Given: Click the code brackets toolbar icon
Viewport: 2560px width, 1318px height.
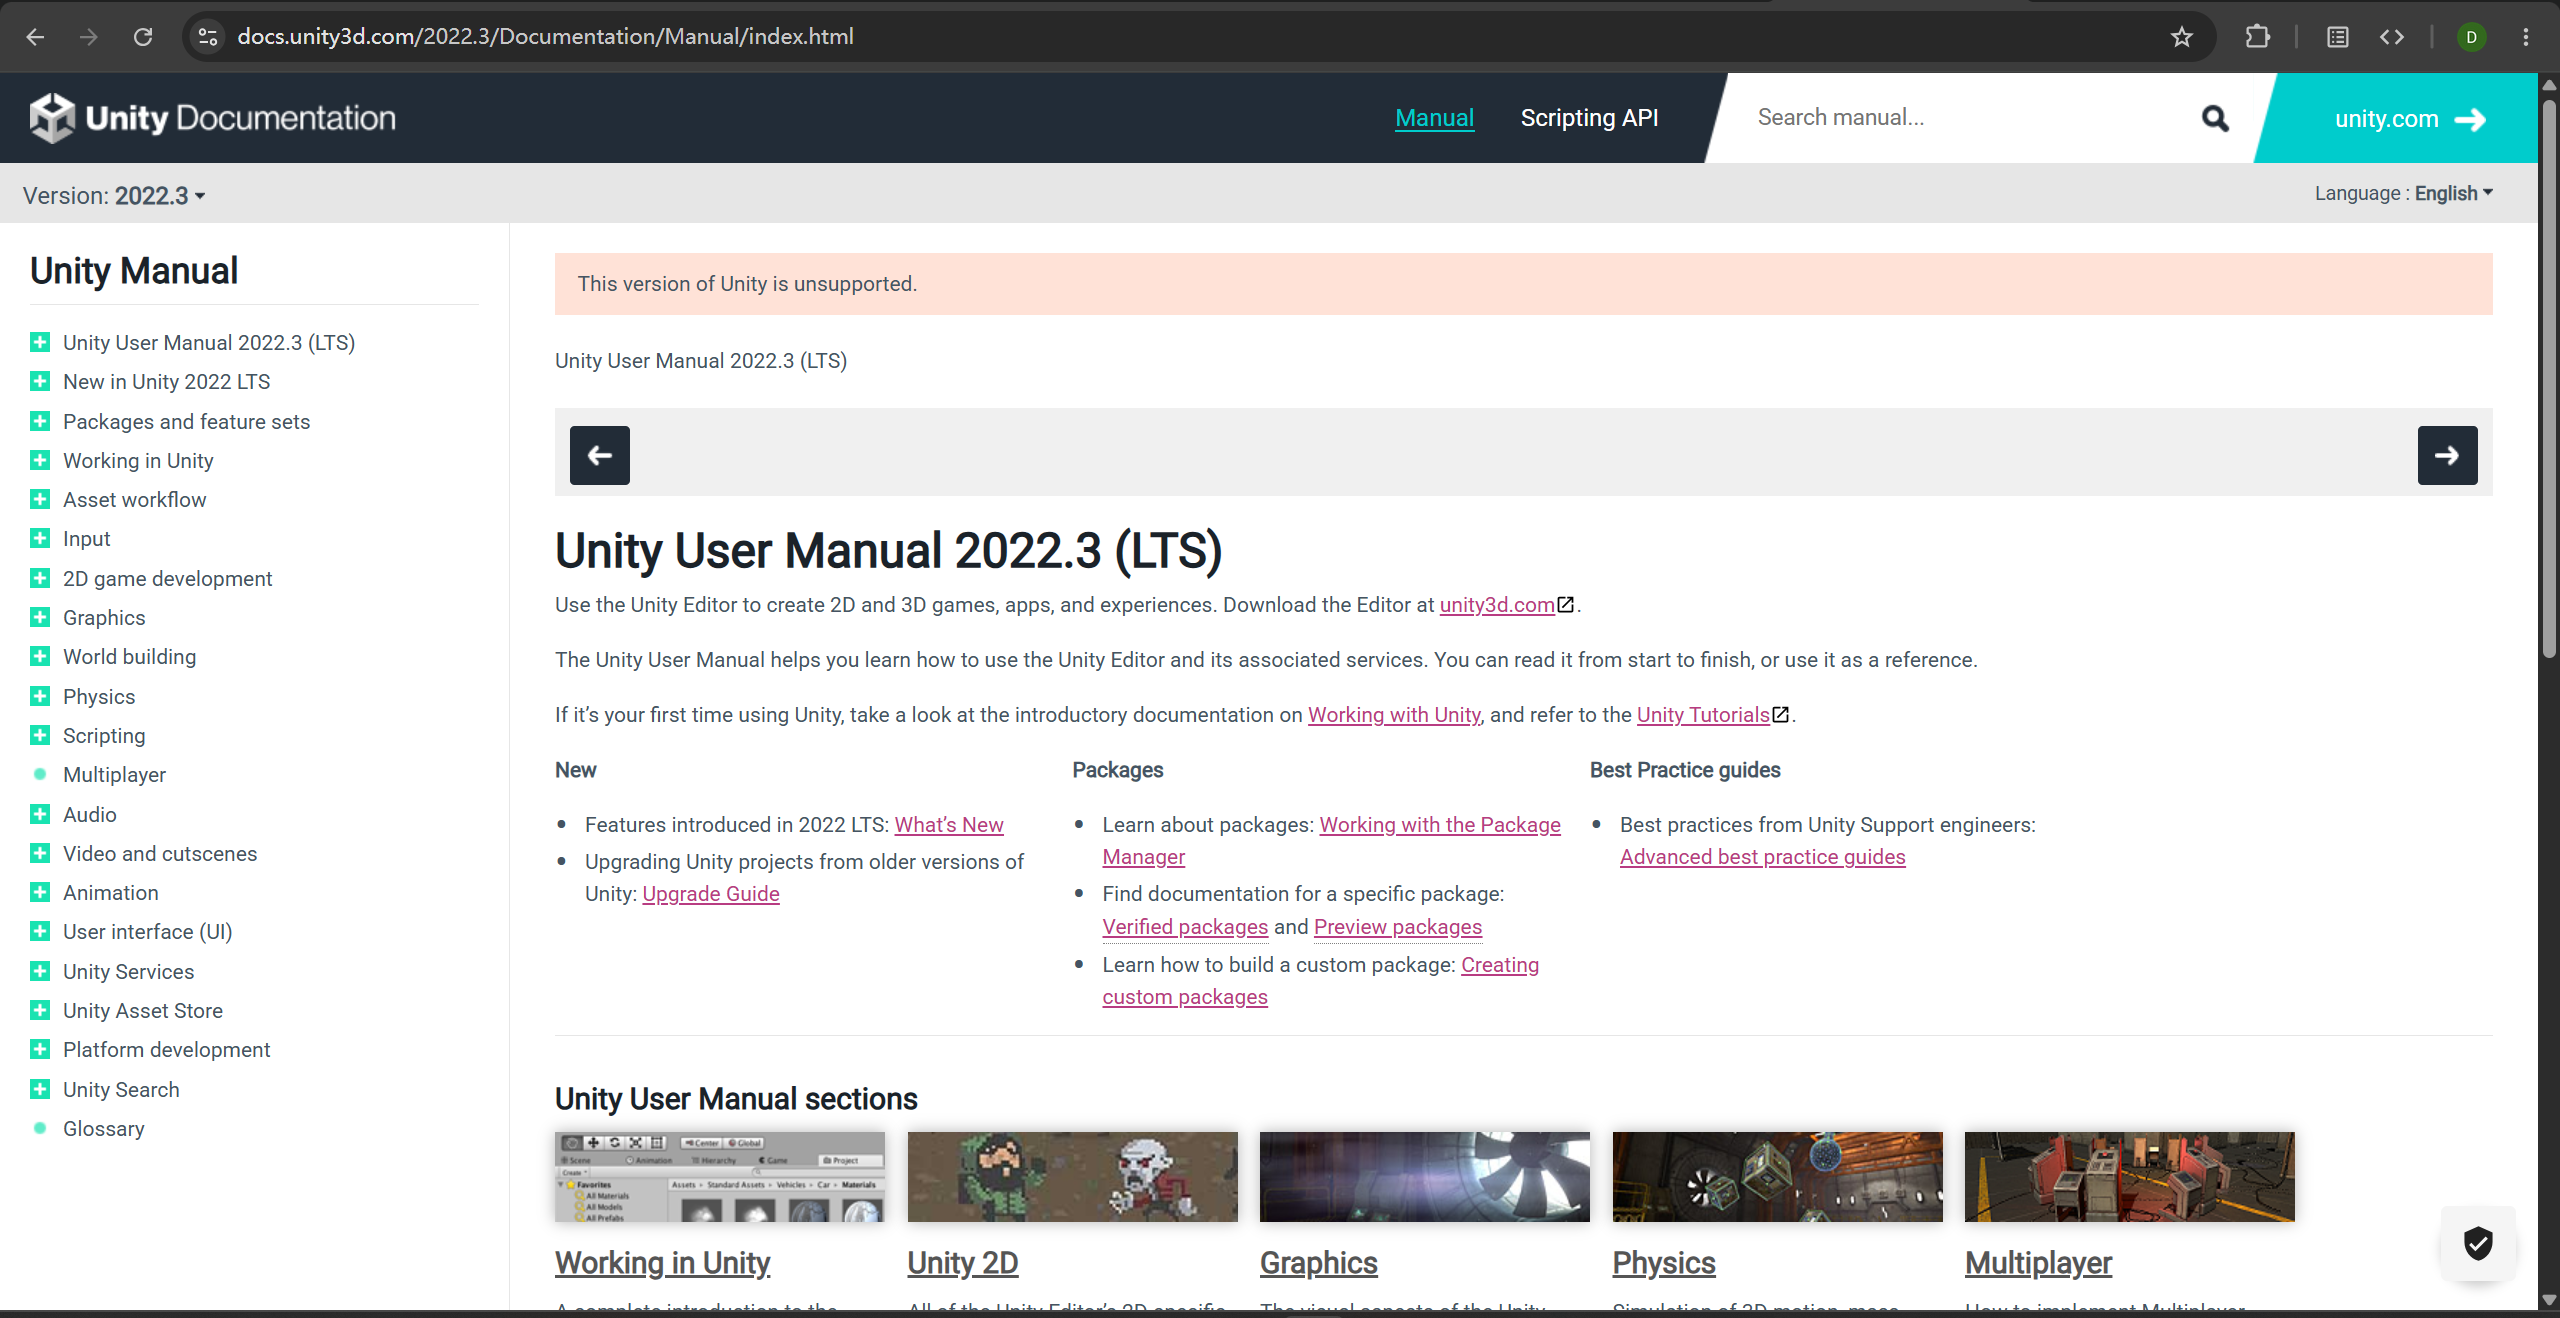Looking at the screenshot, I should (2391, 37).
